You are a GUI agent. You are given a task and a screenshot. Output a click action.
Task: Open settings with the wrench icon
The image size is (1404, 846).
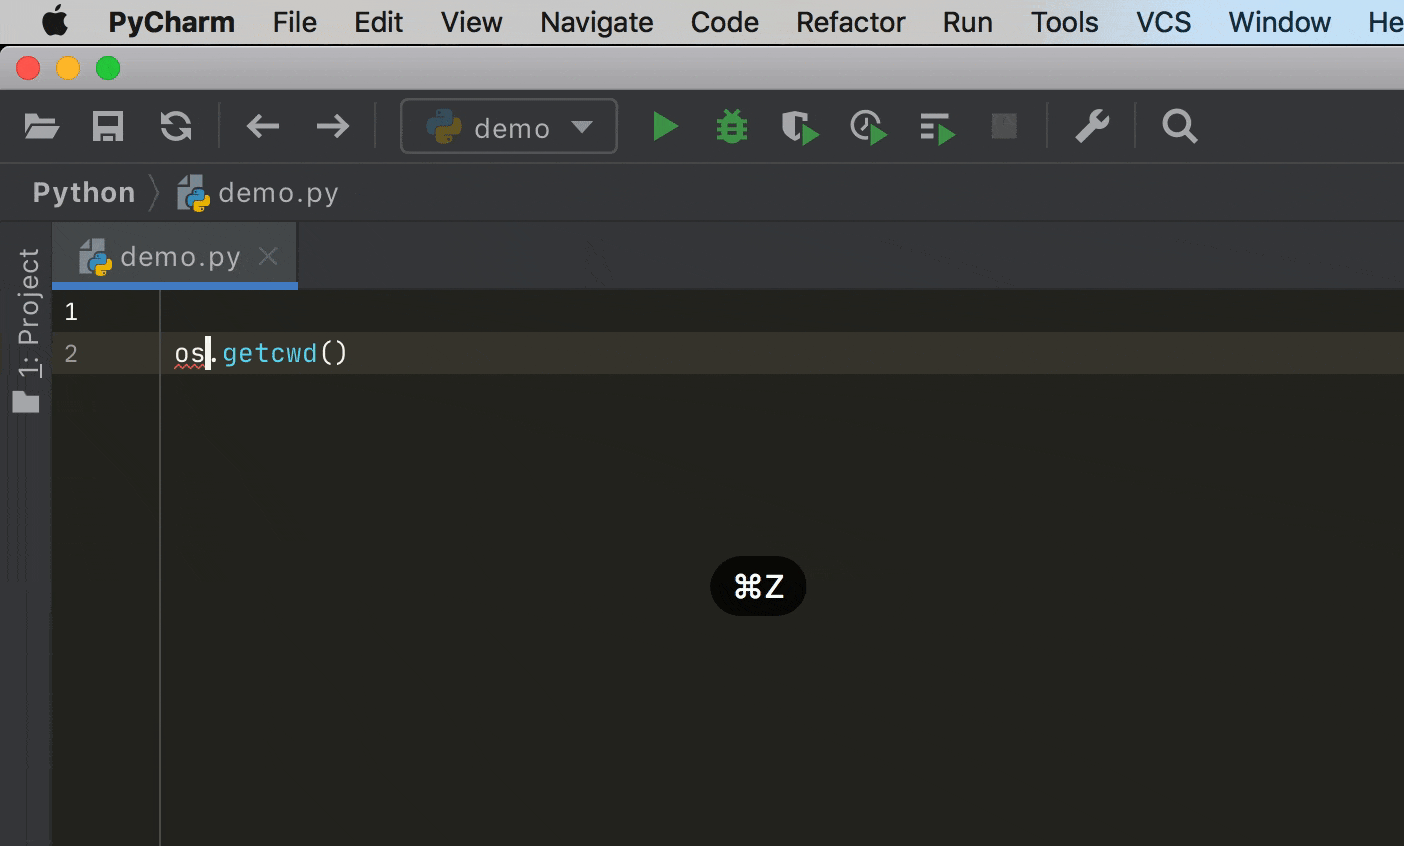coord(1092,127)
